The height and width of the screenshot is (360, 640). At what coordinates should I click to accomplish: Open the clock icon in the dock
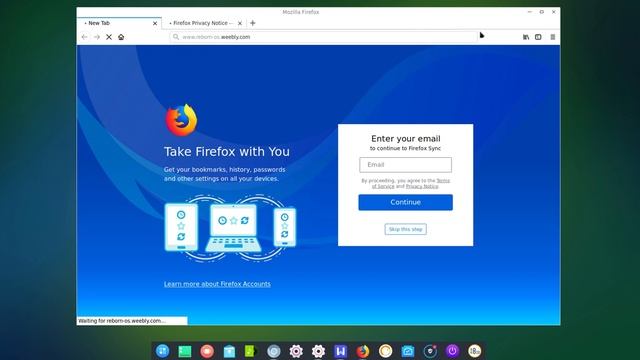474,351
